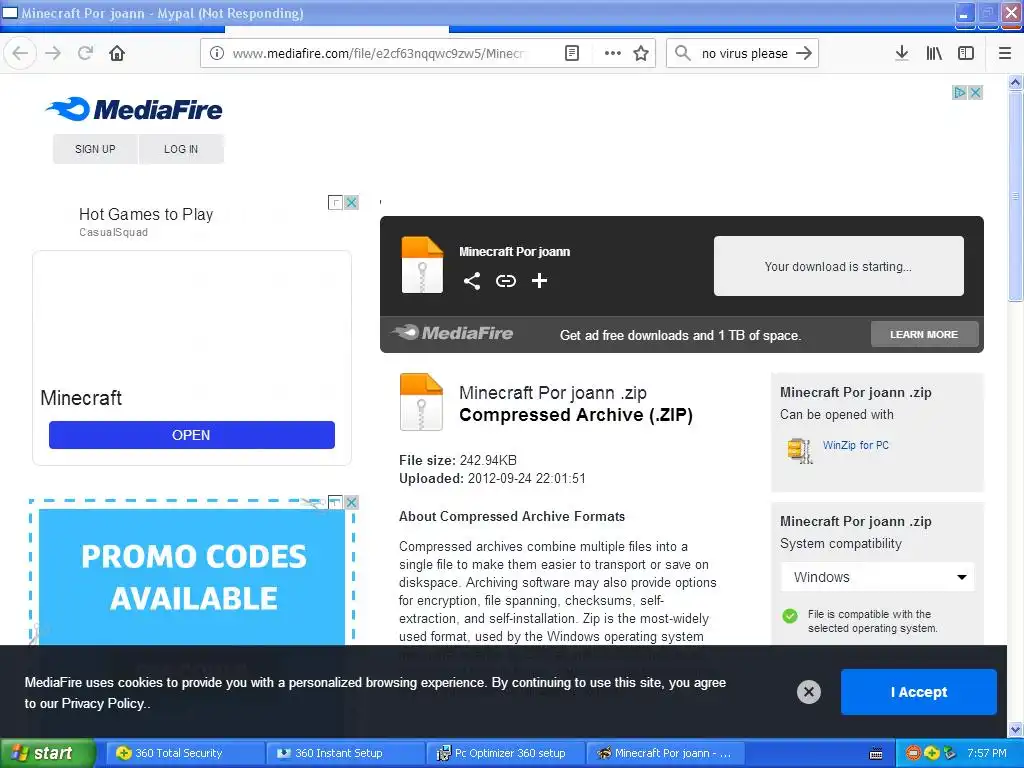Click the WinZip icon in sidebar
Viewport: 1024px width, 768px height.
pyautogui.click(x=799, y=450)
